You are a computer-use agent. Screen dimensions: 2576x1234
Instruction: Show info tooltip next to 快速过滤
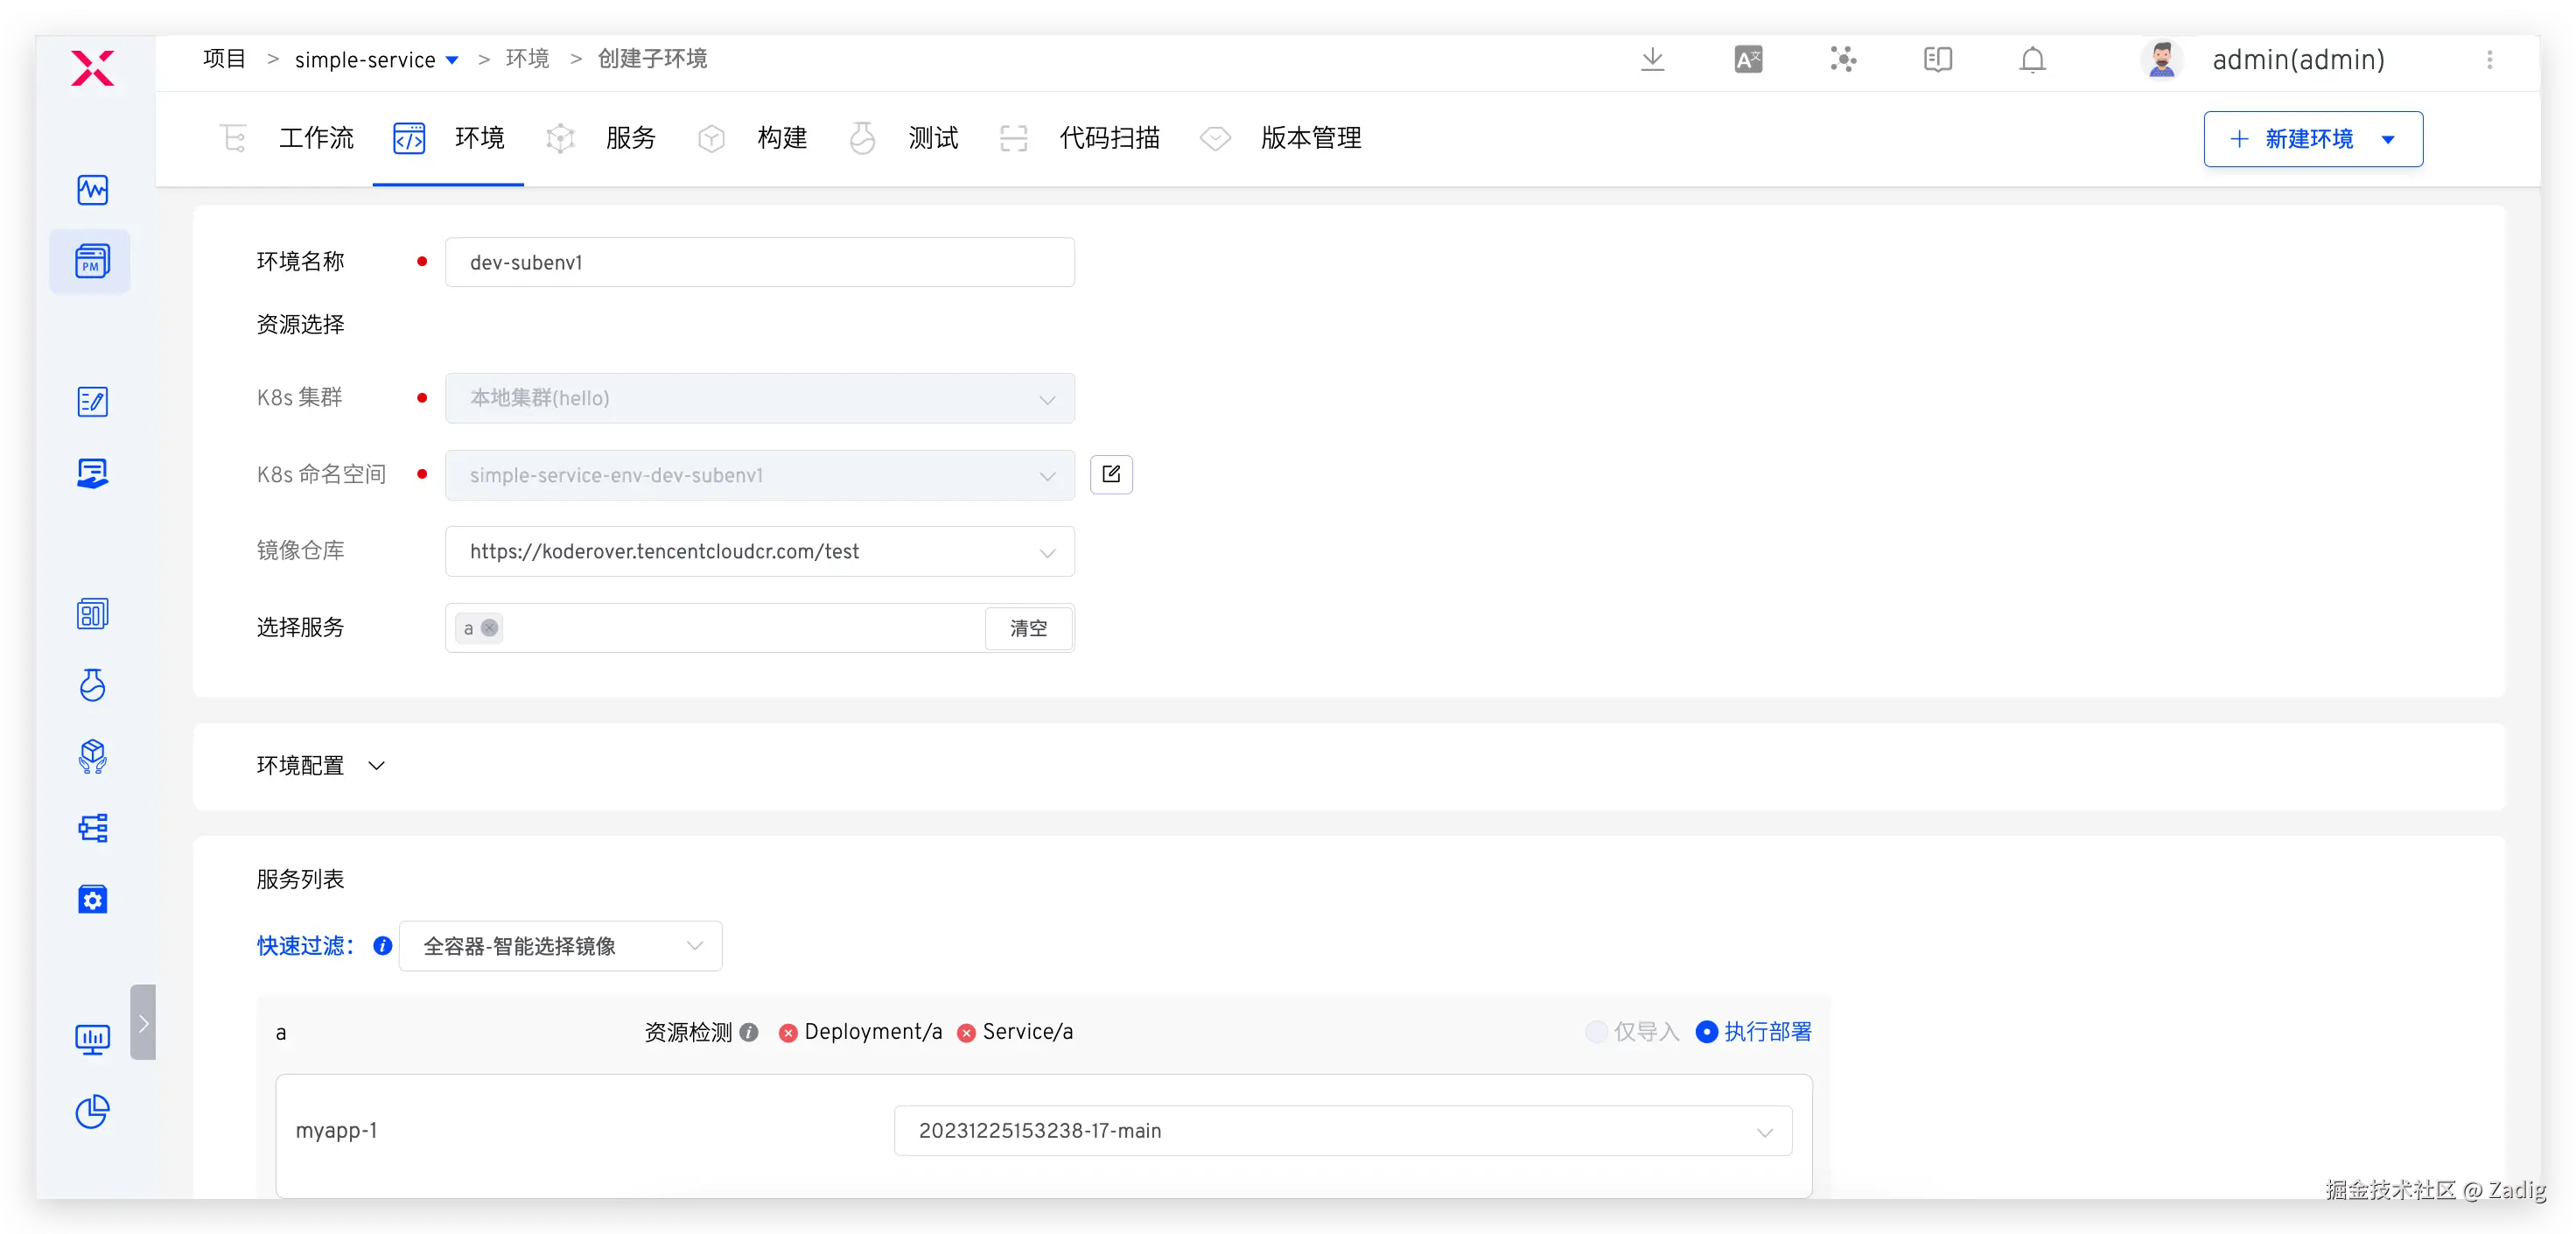pos(383,946)
